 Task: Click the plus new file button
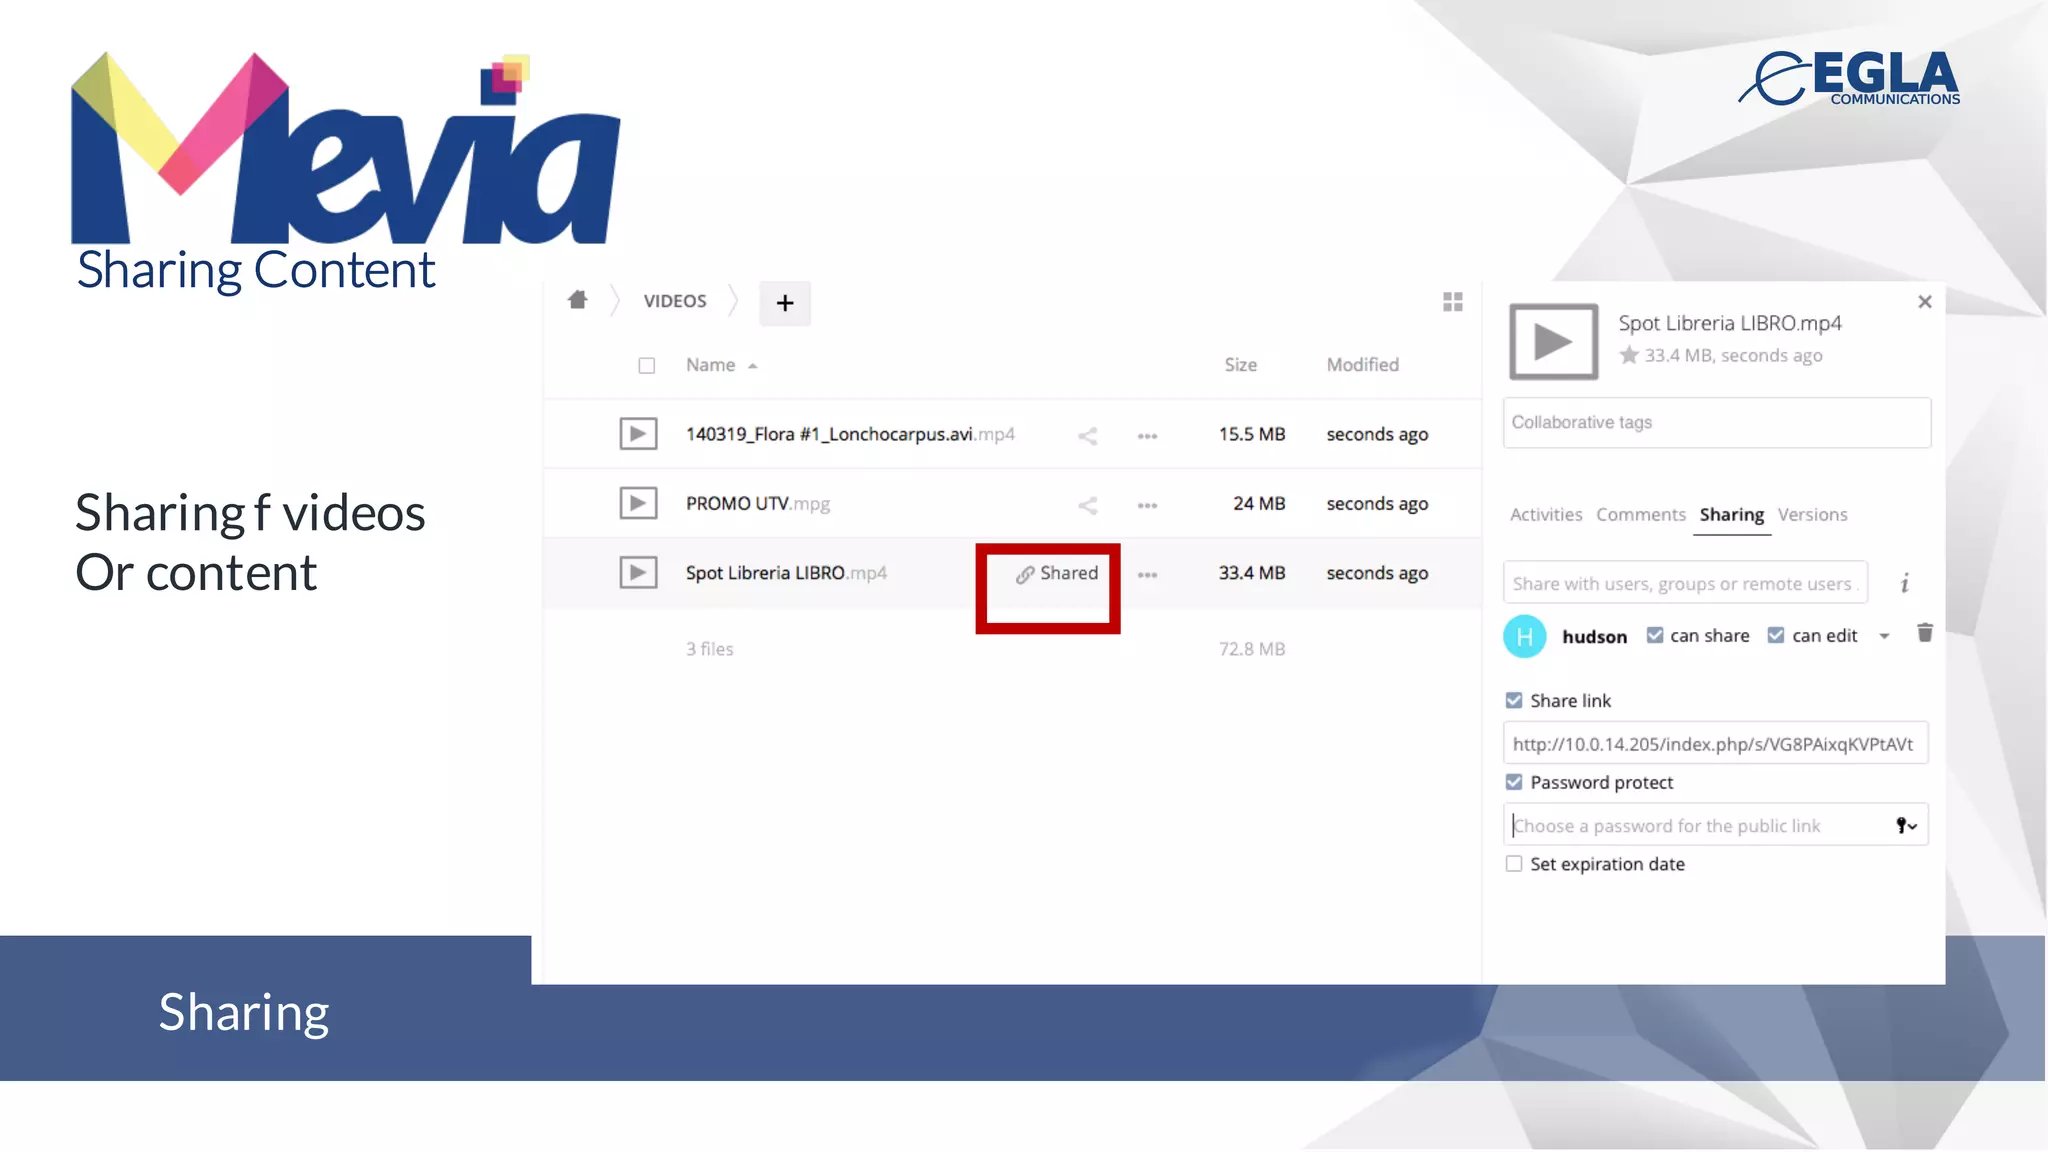(785, 303)
